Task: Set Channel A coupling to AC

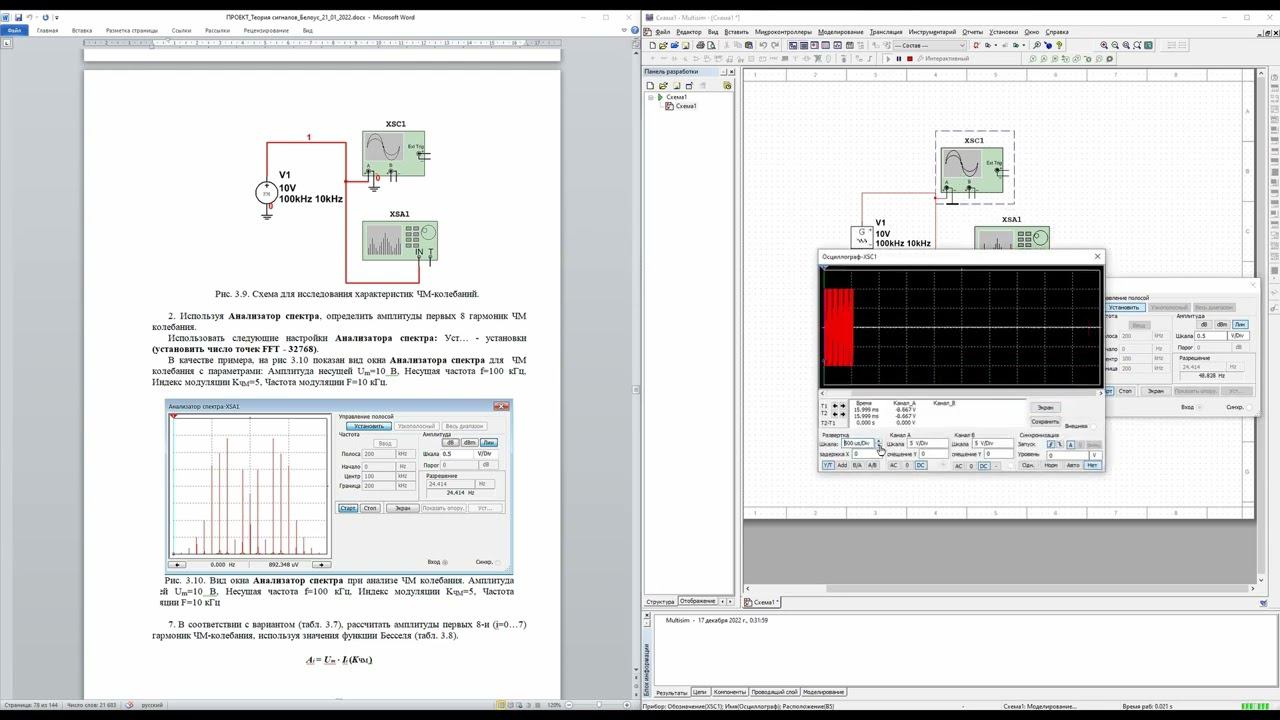Action: 894,466
